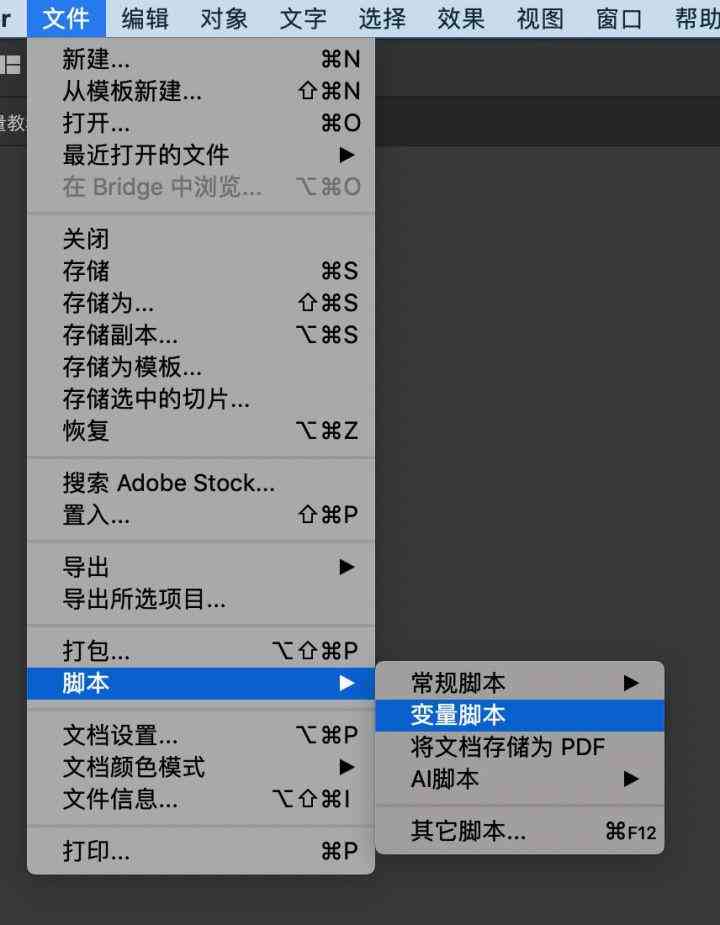The height and width of the screenshot is (925, 720).
Task: Click the layout icon behind the menu
Action: pos(10,64)
